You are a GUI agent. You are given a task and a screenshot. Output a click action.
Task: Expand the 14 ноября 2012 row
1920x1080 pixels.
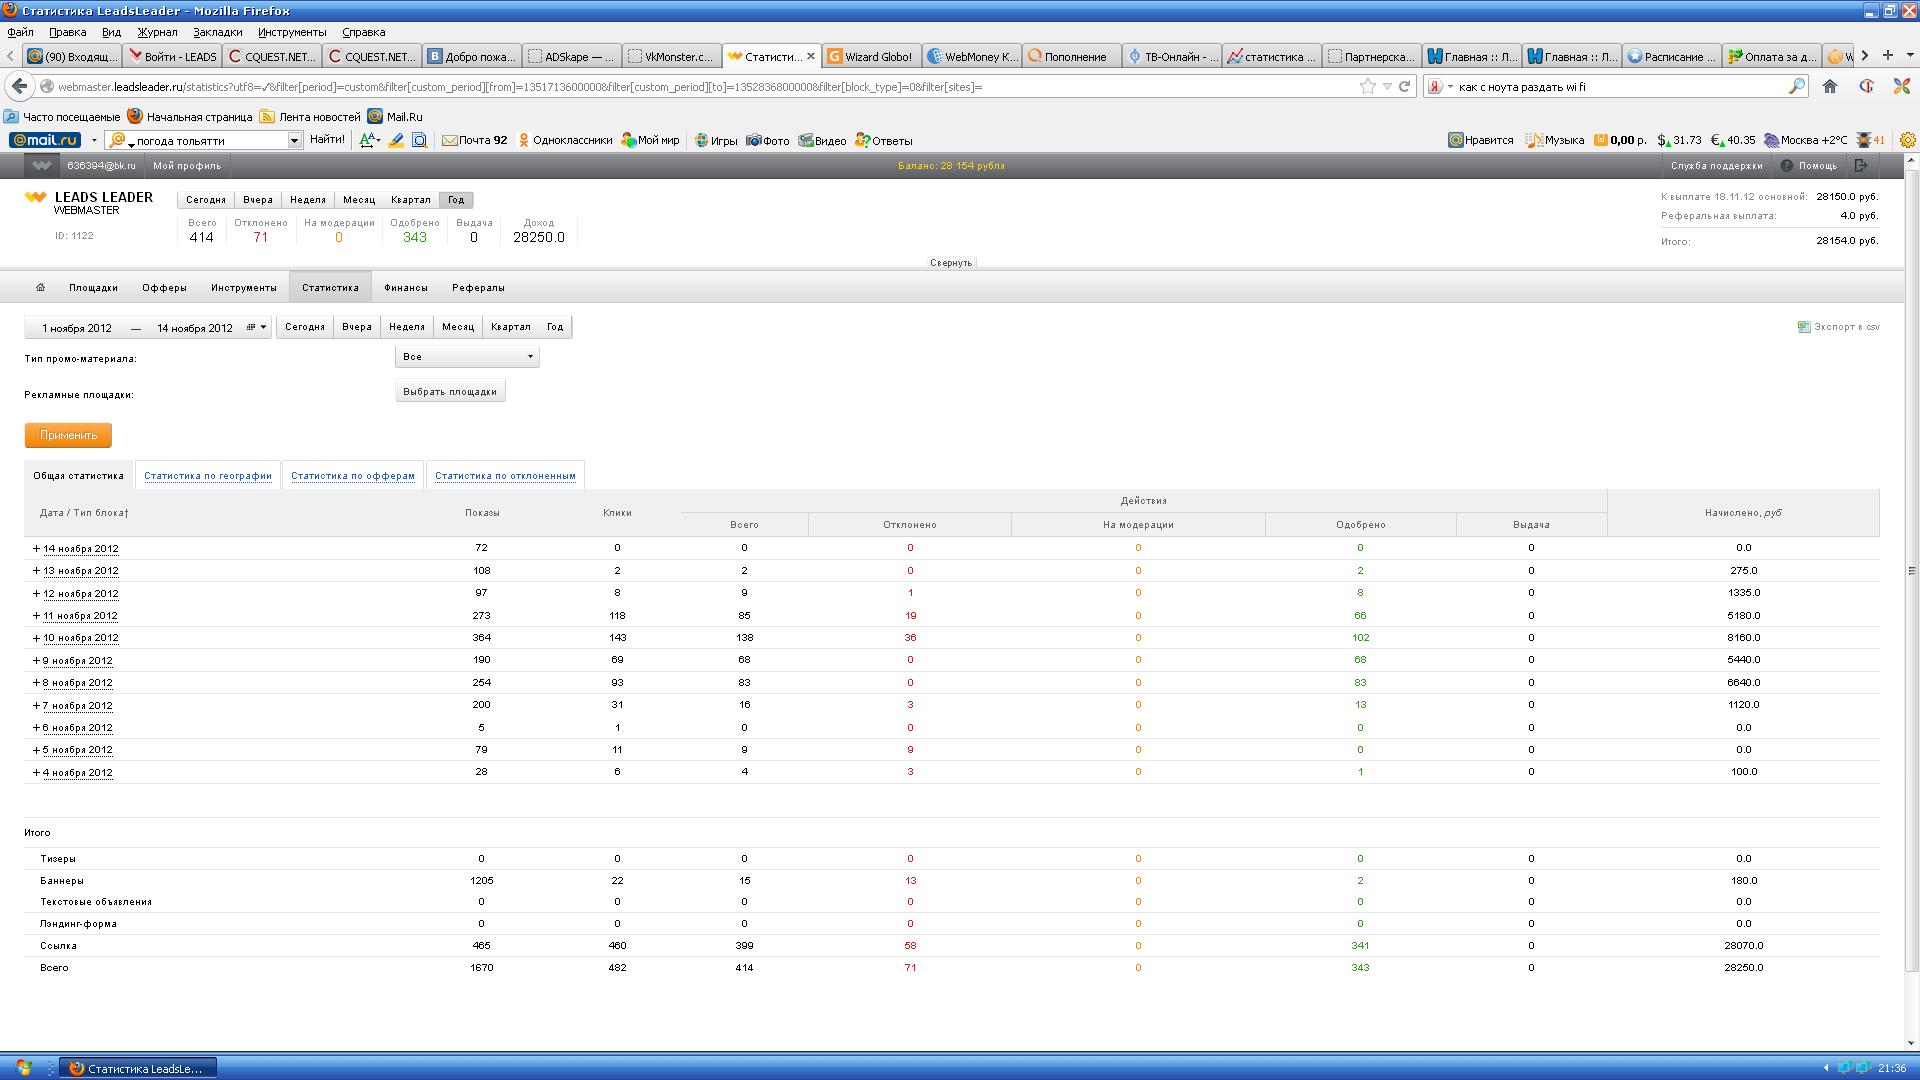(36, 549)
